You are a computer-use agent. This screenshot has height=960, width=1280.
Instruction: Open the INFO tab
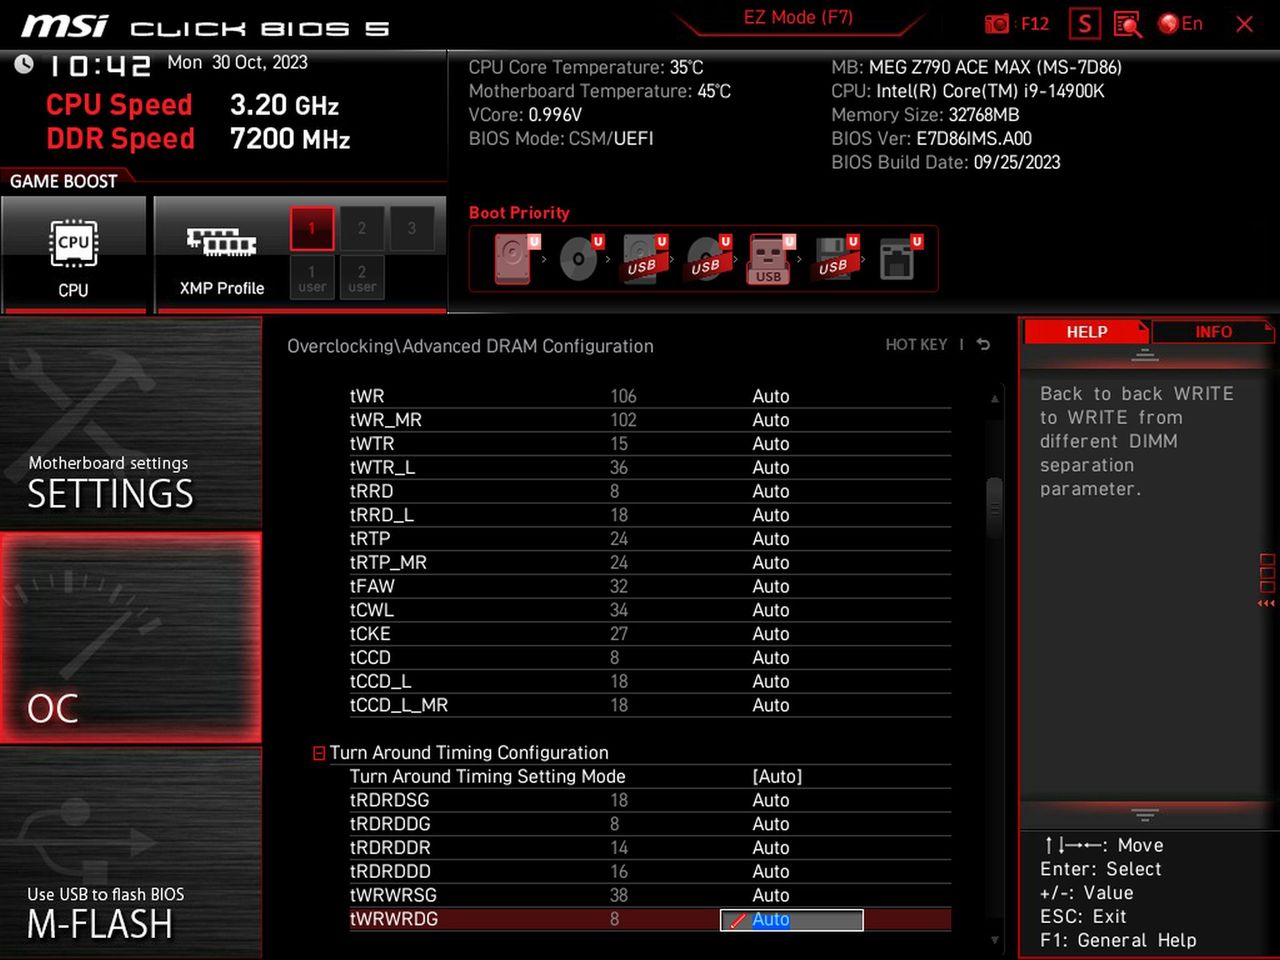tap(1213, 332)
